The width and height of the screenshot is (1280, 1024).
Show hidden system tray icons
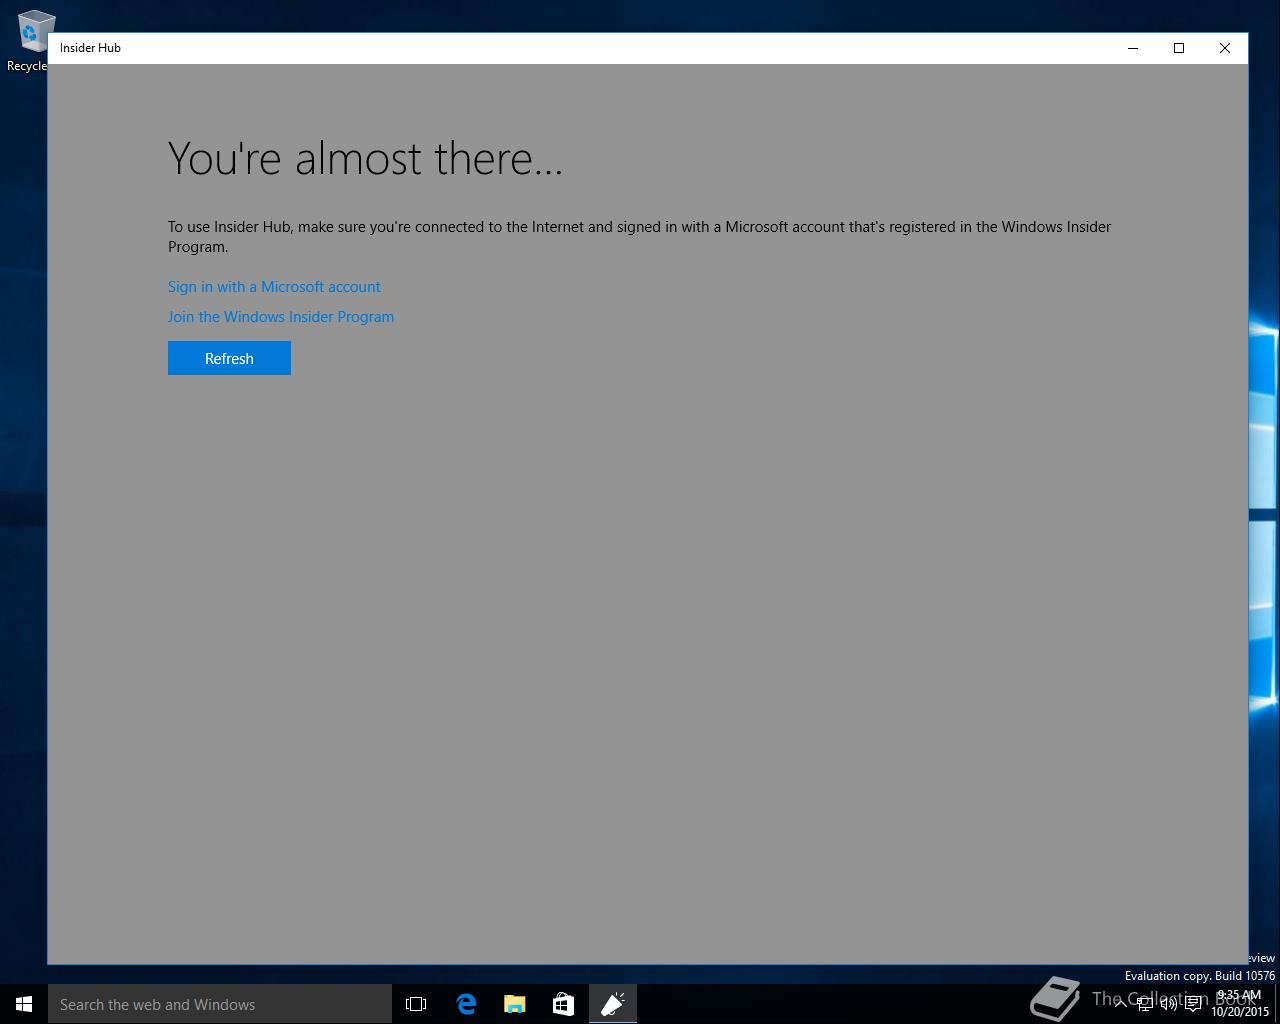[1120, 1004]
